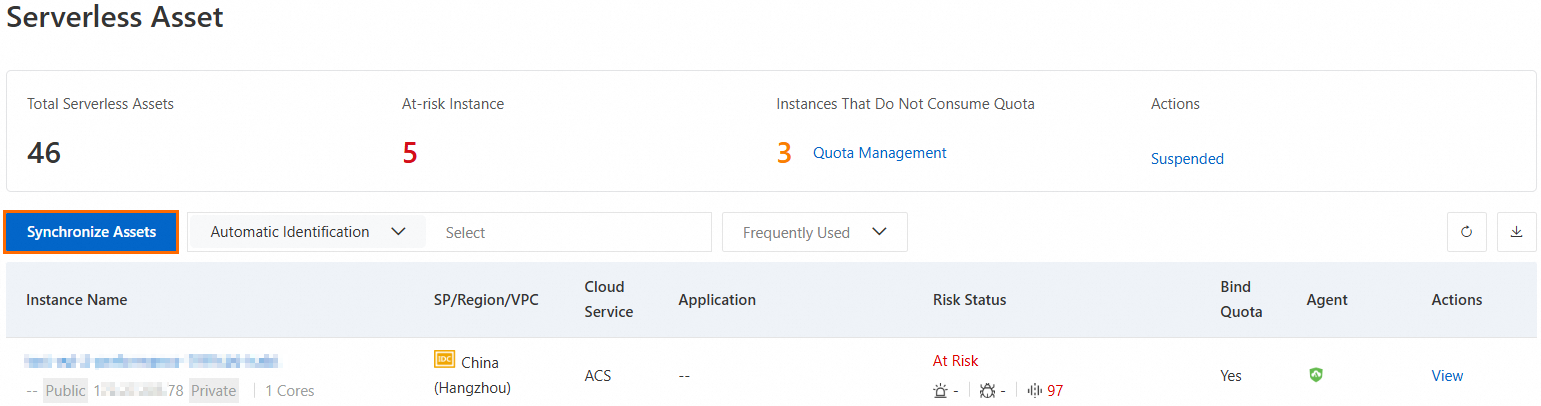Click the Risk Status column header
Screen dimensions: 1541x406
pyautogui.click(x=969, y=300)
